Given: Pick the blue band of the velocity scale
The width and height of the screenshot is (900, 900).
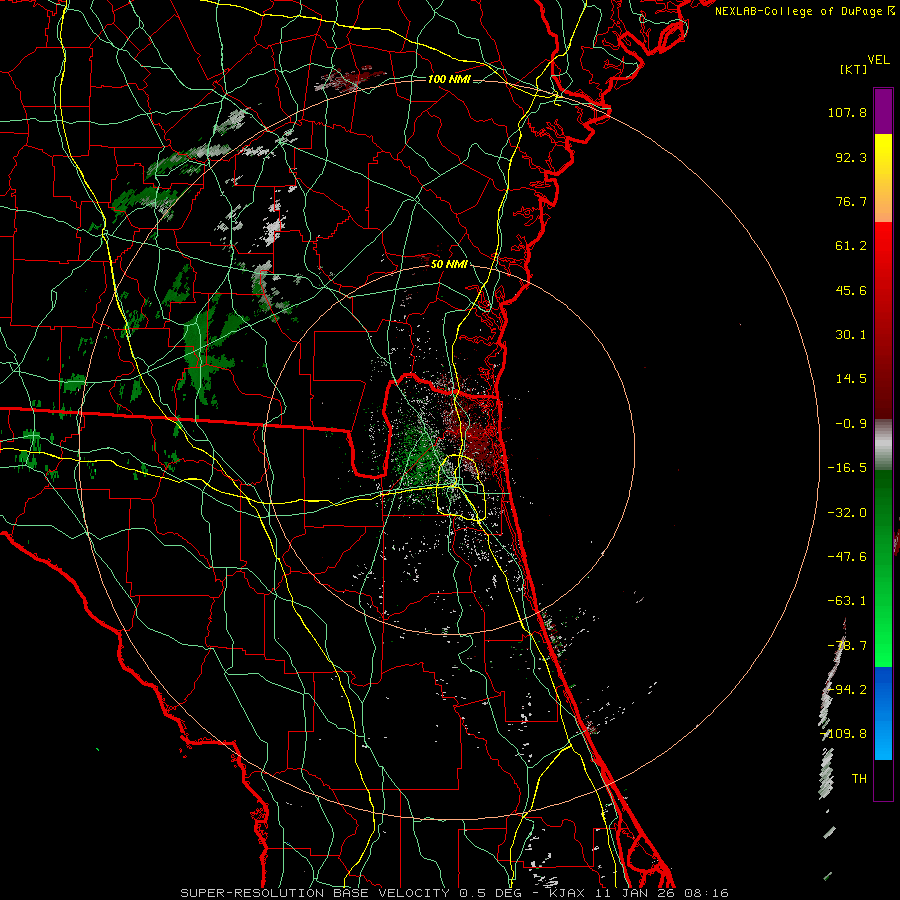Looking at the screenshot, I should (883, 713).
